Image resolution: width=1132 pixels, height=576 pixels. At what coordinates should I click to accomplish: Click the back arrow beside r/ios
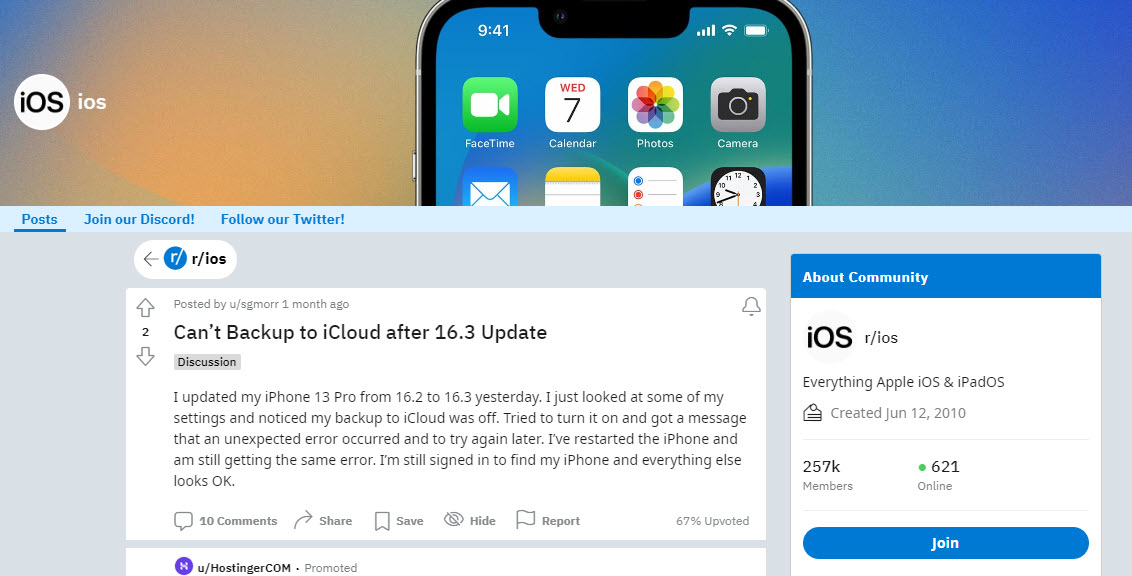[x=150, y=259]
